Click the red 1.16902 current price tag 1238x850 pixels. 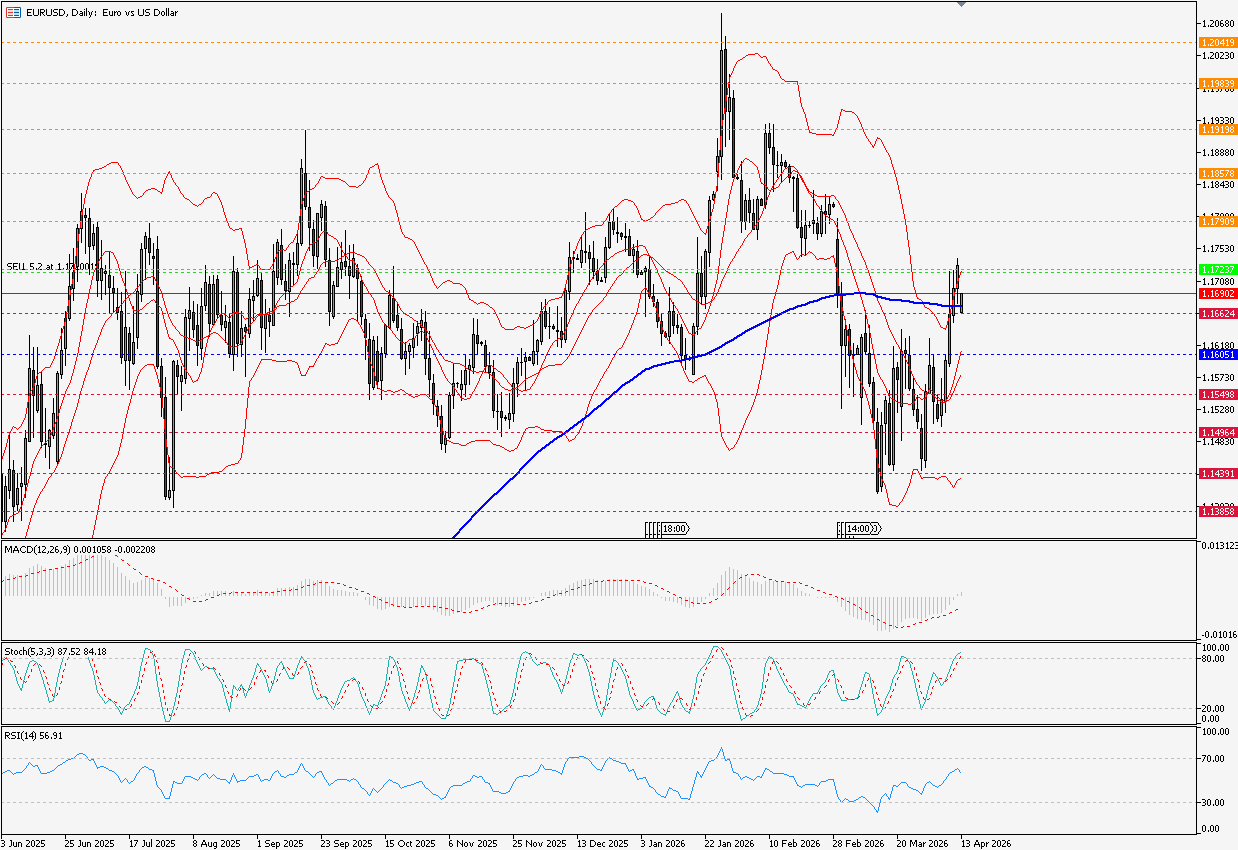tap(1217, 294)
